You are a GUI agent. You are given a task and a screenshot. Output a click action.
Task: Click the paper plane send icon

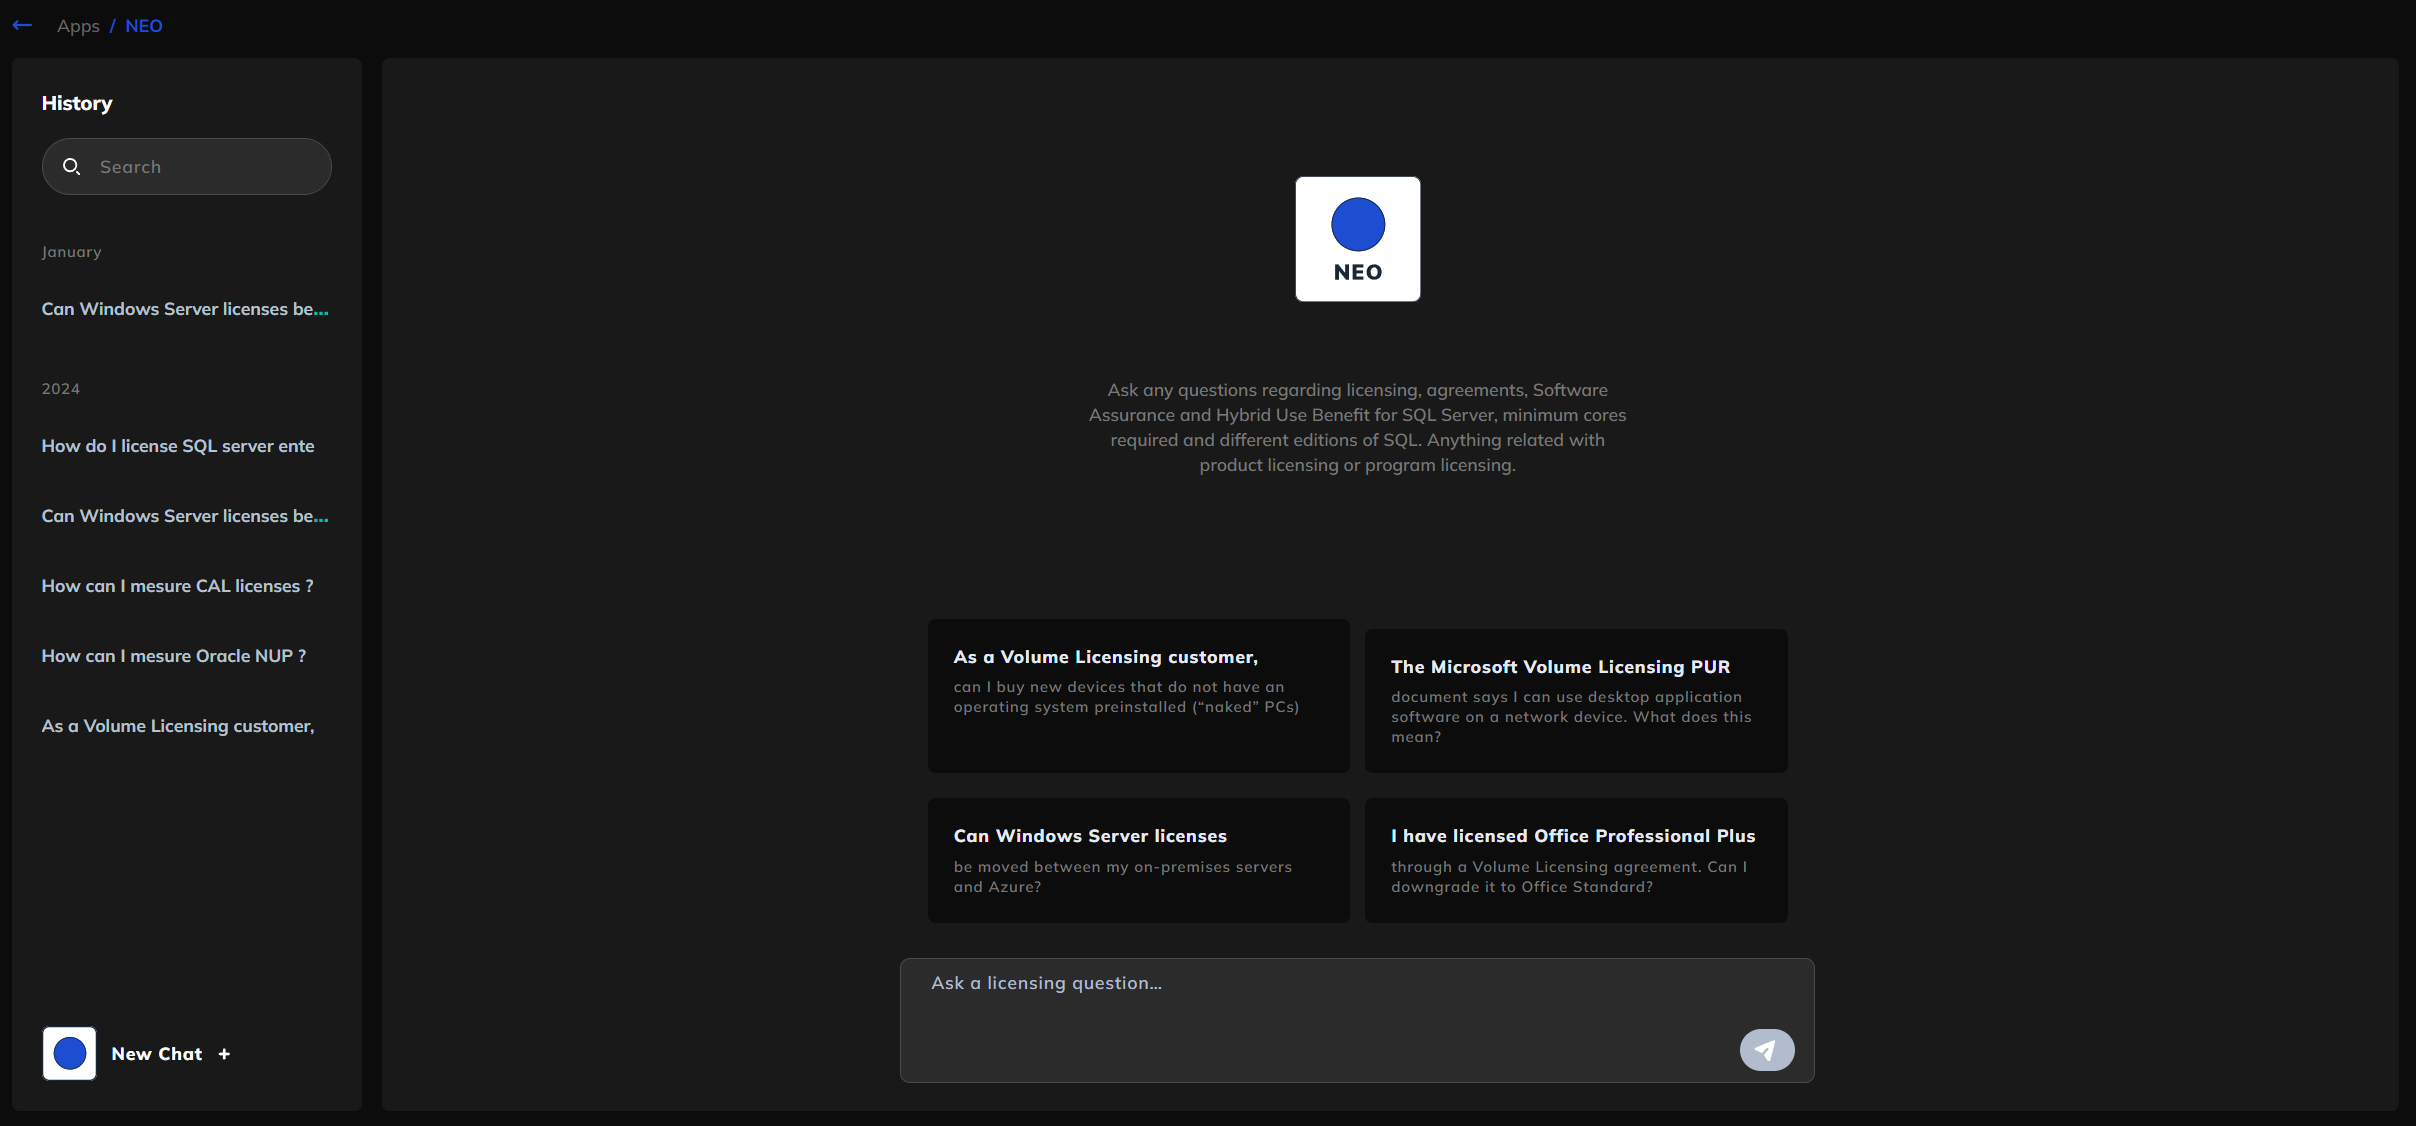1766,1050
